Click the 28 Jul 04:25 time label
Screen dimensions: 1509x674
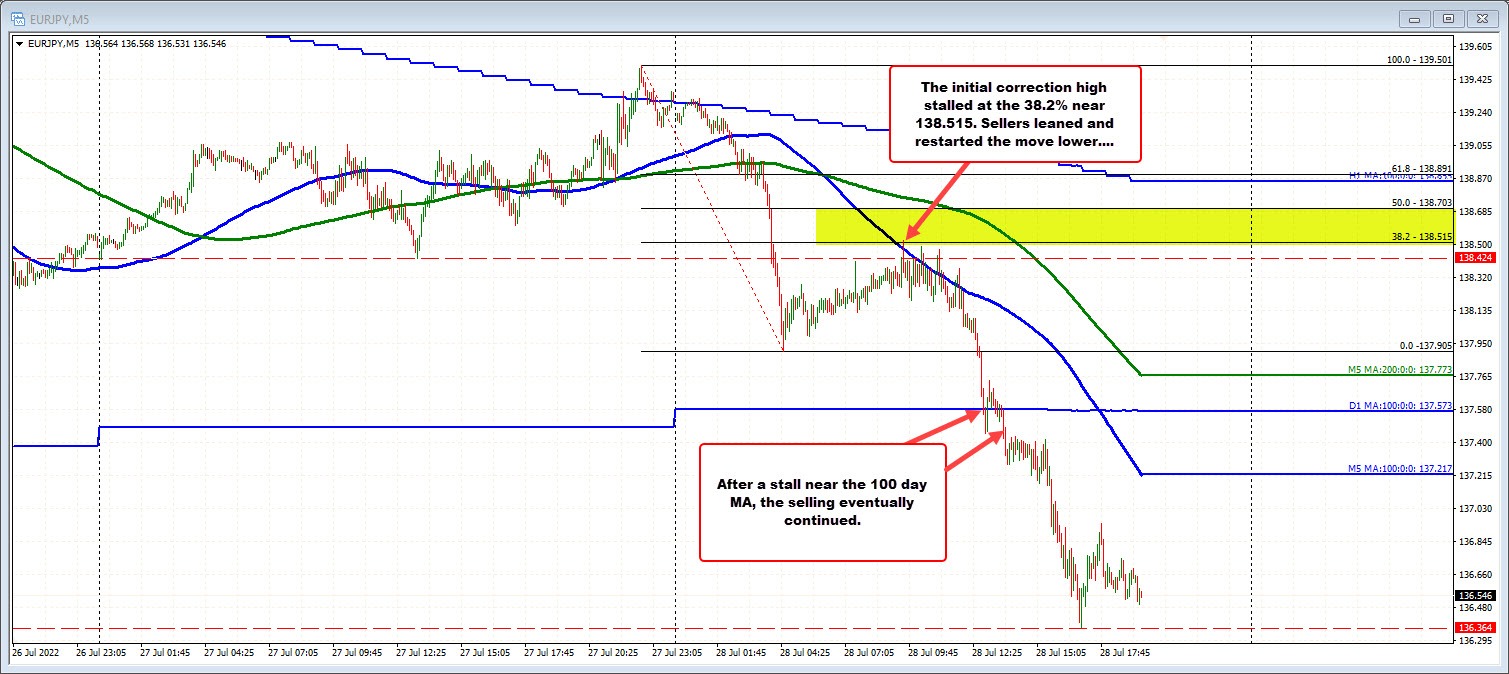pos(807,651)
